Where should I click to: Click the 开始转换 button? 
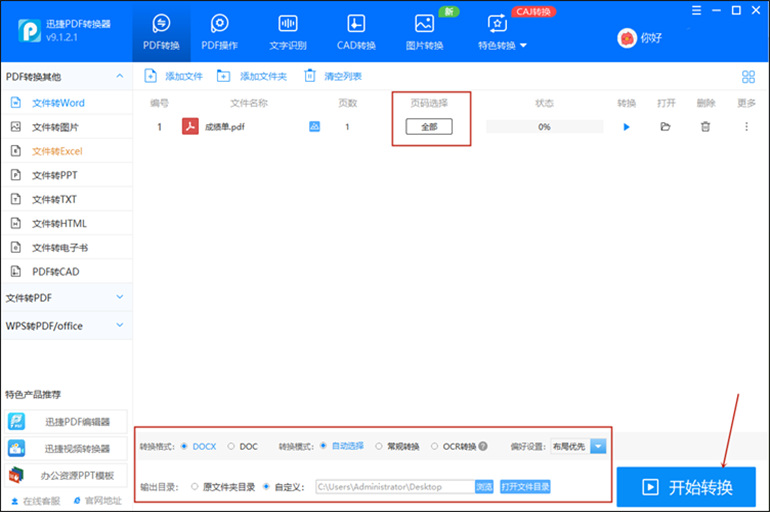tap(686, 487)
